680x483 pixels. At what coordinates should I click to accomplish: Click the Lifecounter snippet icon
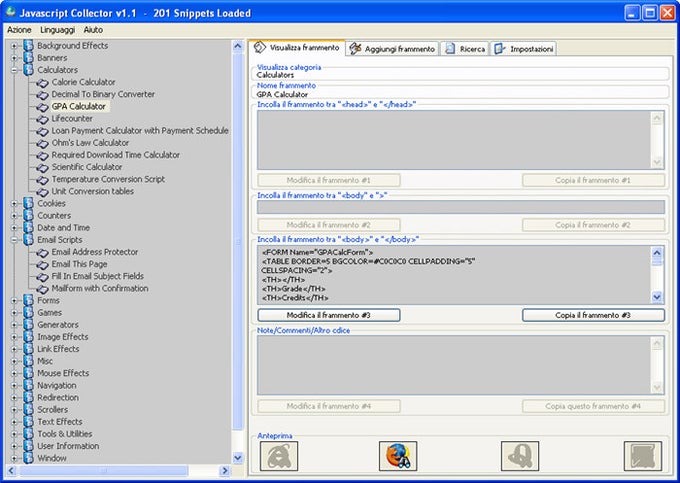click(42, 119)
